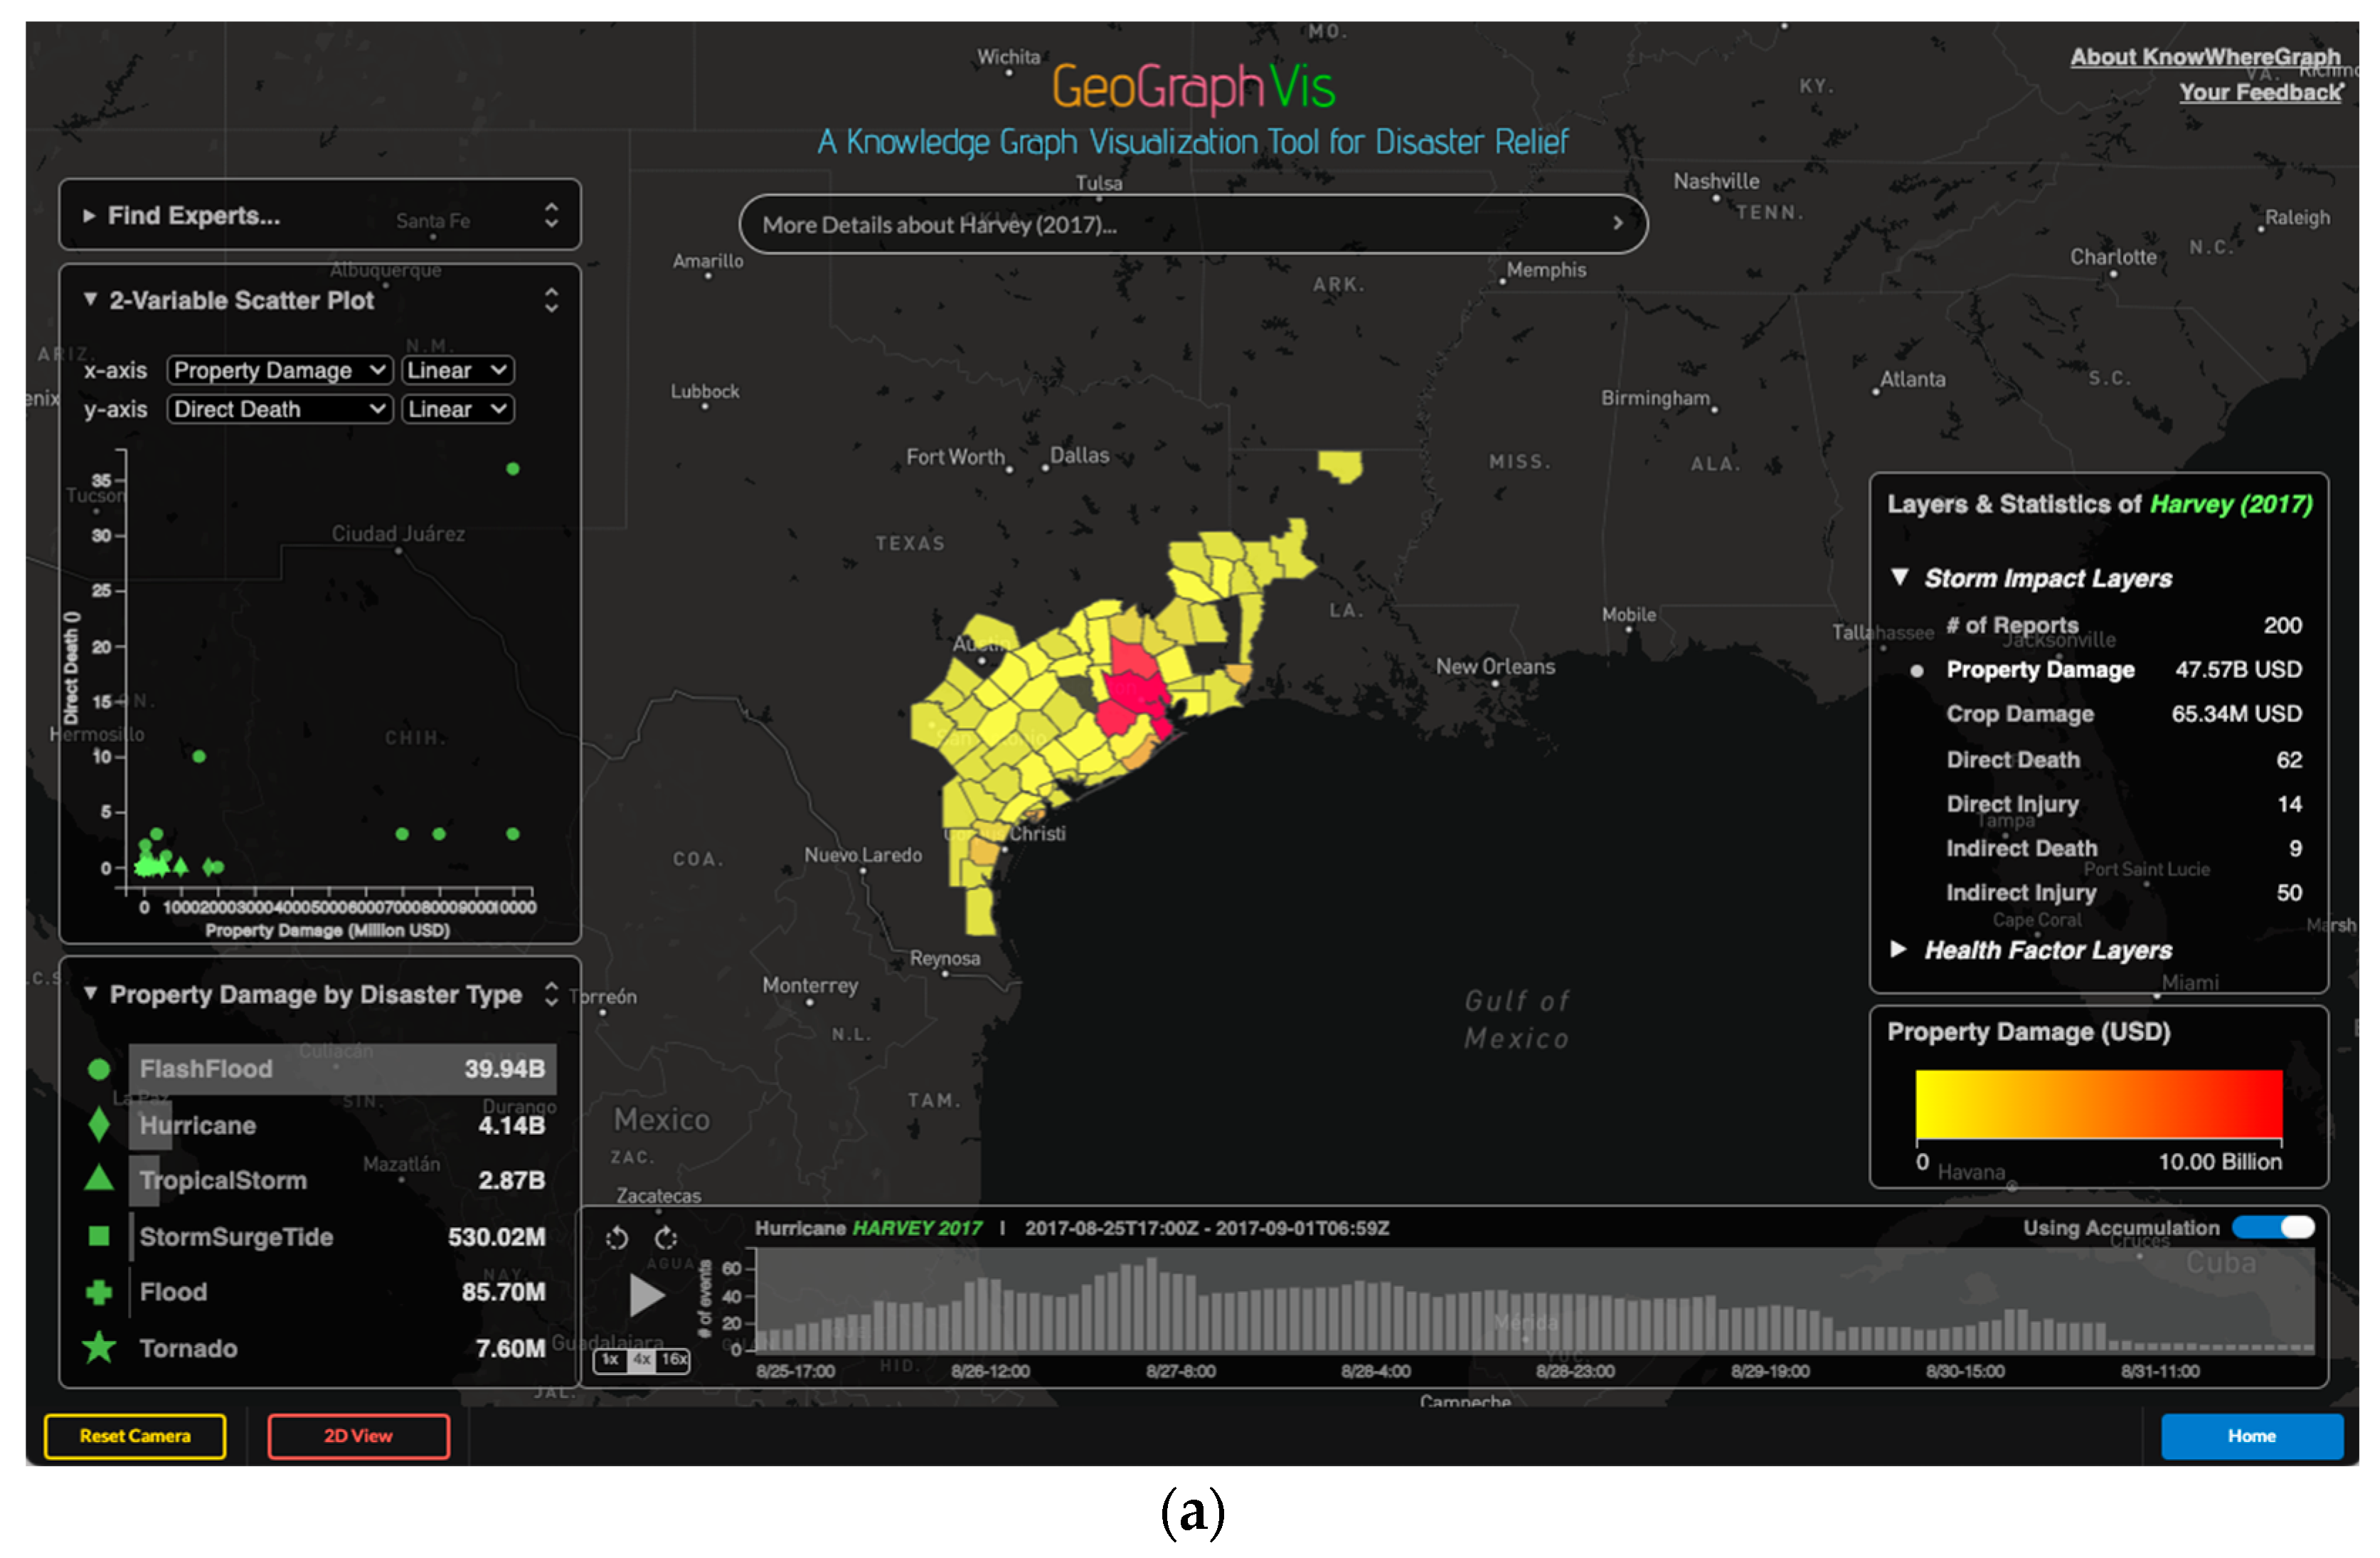Click the StormSurgeTide square icon
Screen dimensions: 2380x1558
99,1236
